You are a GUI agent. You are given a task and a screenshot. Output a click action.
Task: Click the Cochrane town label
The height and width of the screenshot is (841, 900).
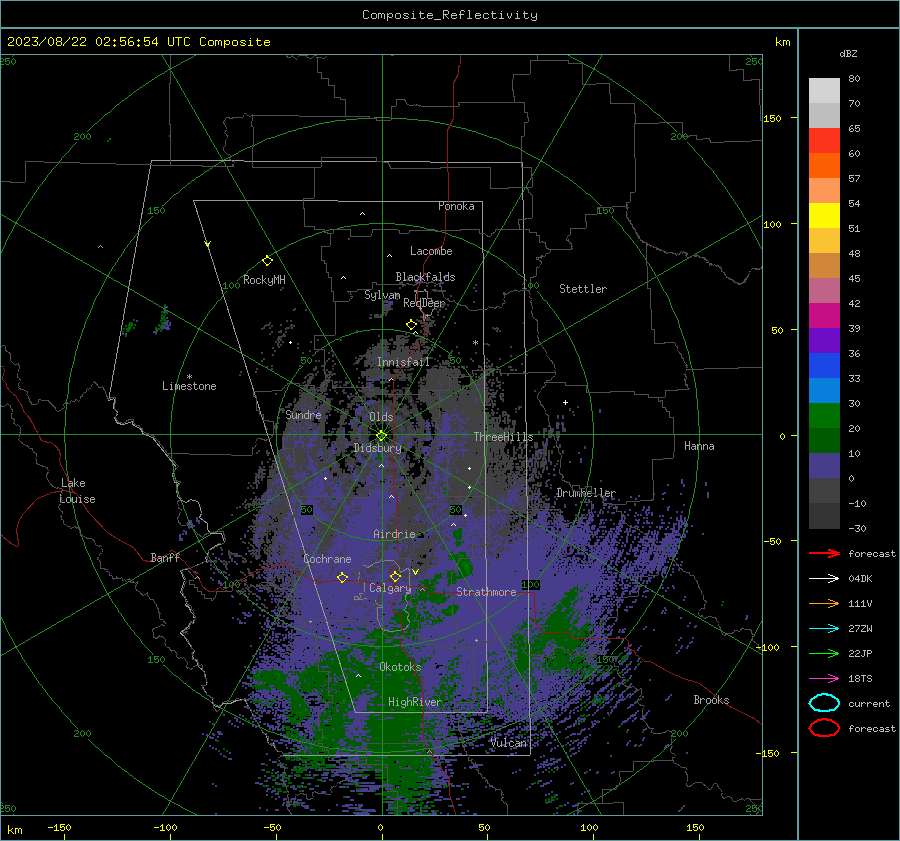click(x=327, y=559)
